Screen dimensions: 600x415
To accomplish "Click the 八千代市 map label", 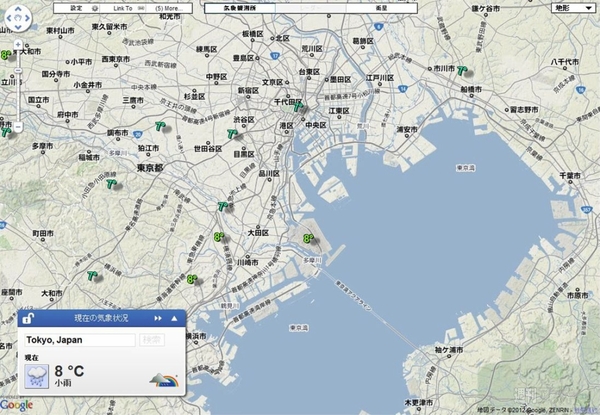I will [x=565, y=62].
